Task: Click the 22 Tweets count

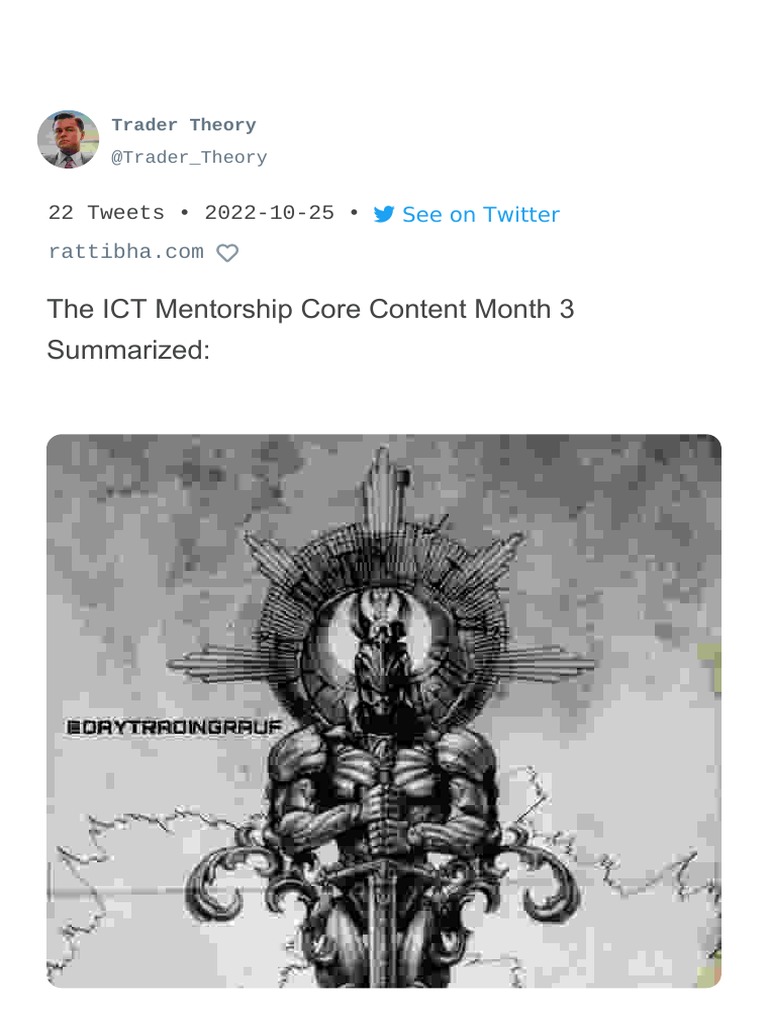Action: pyautogui.click(x=106, y=213)
